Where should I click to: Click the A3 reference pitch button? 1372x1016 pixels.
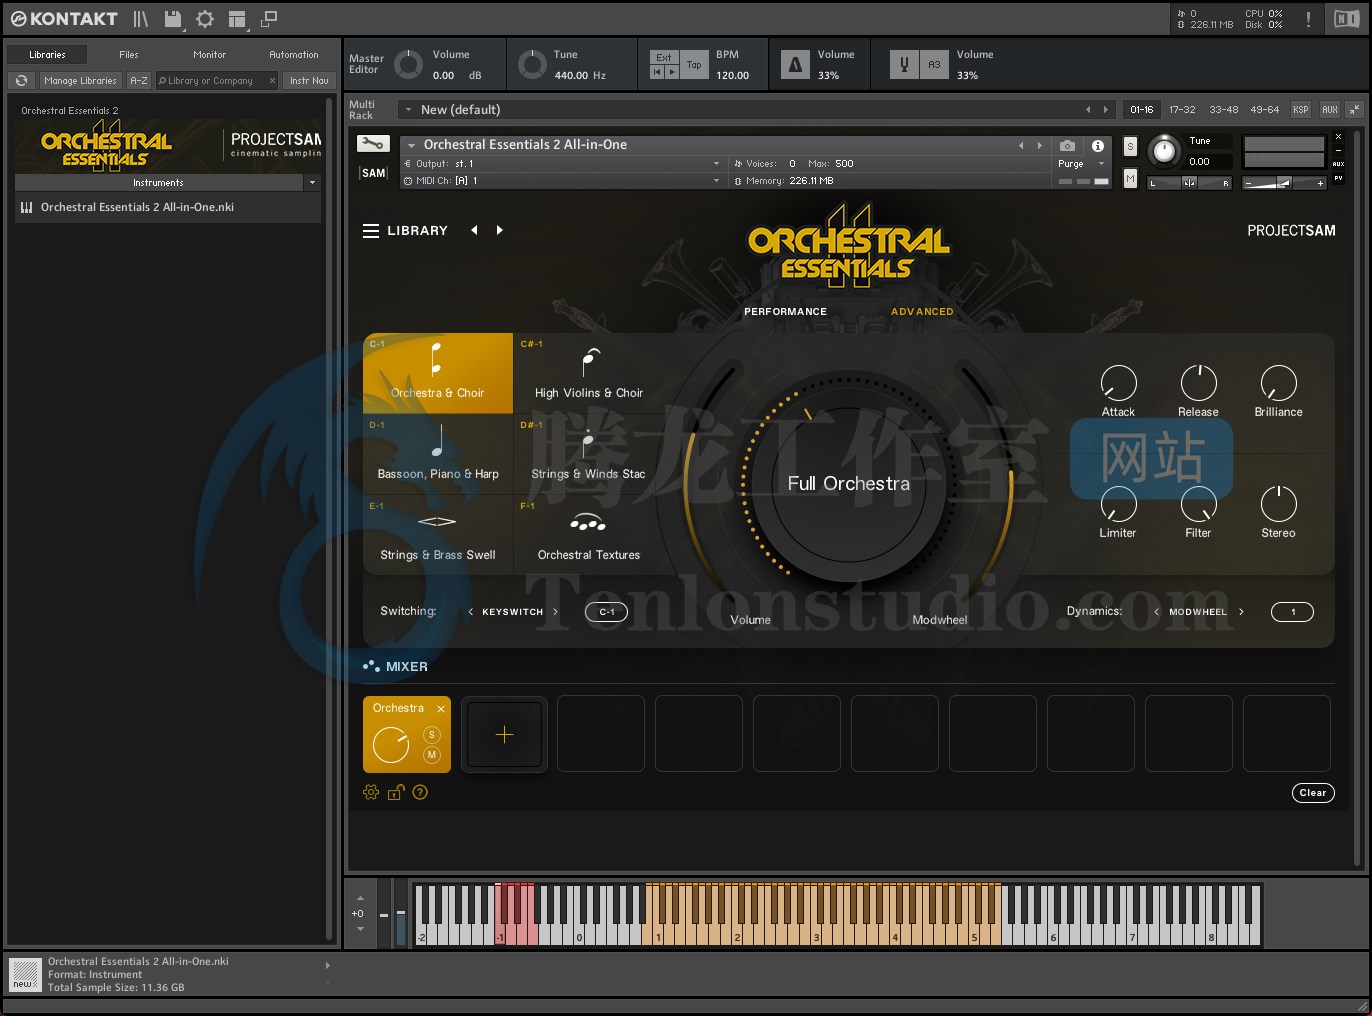(934, 65)
